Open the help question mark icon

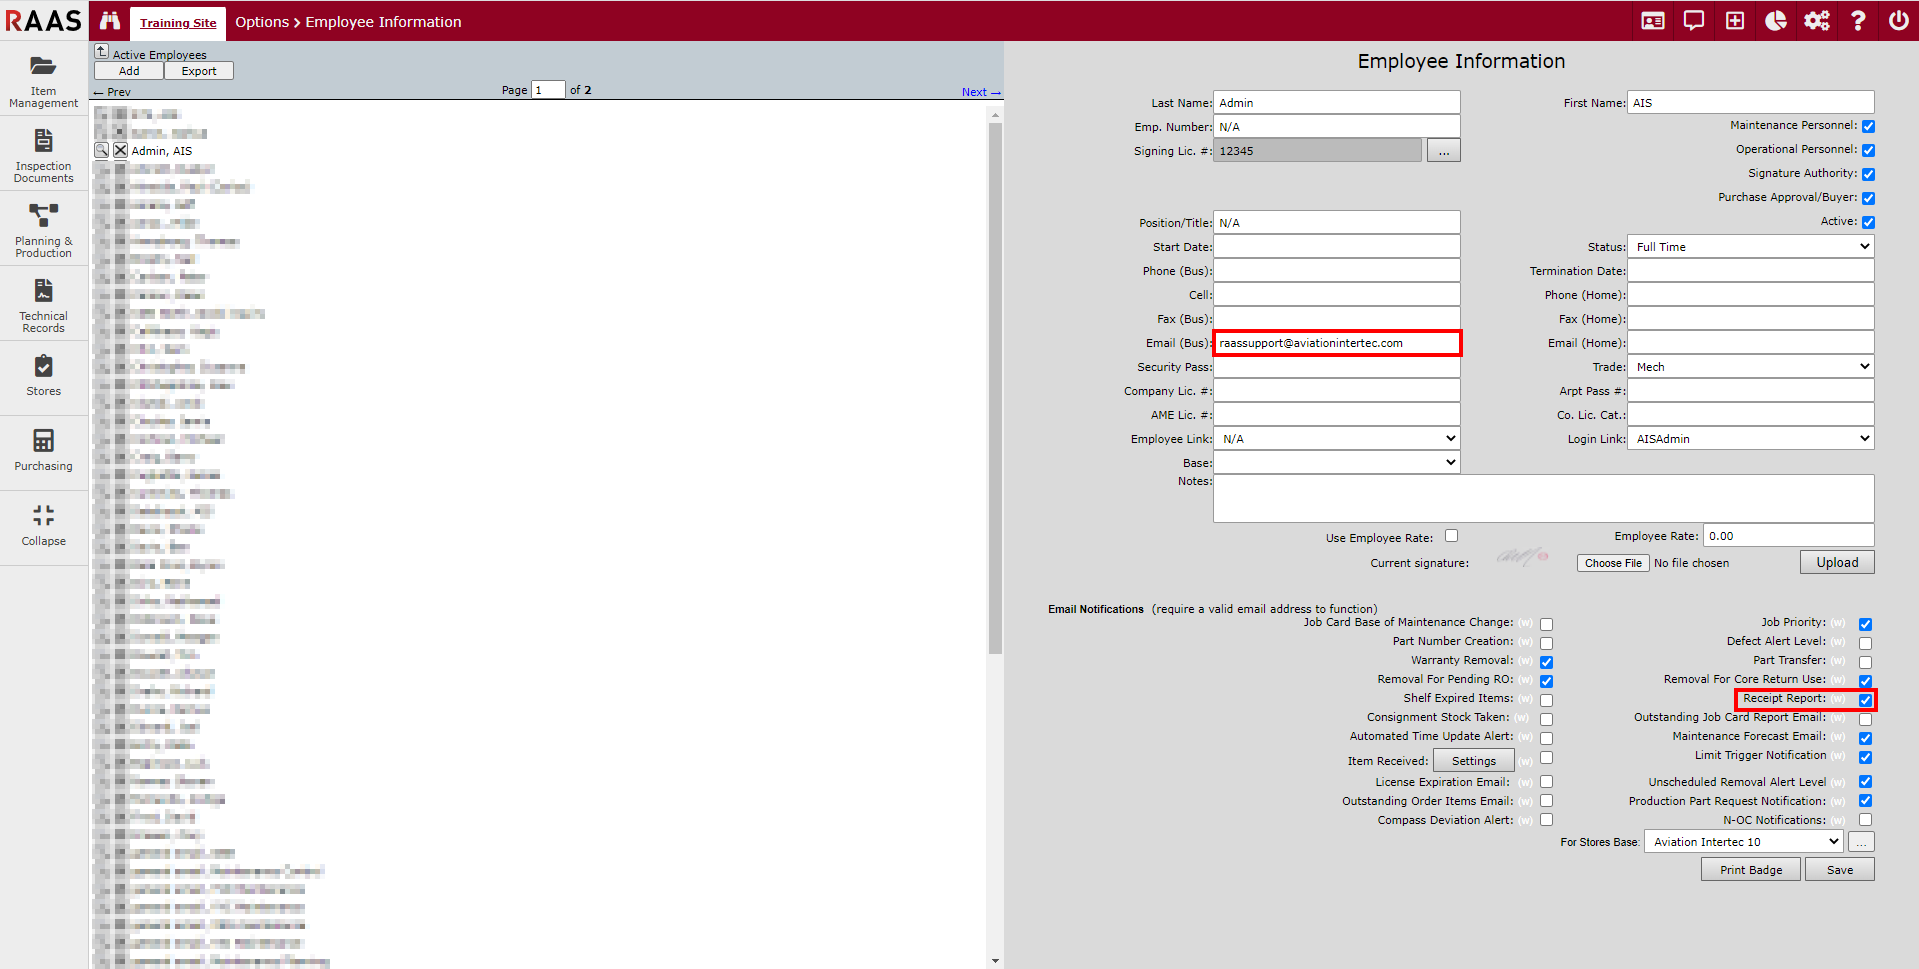pyautogui.click(x=1857, y=21)
